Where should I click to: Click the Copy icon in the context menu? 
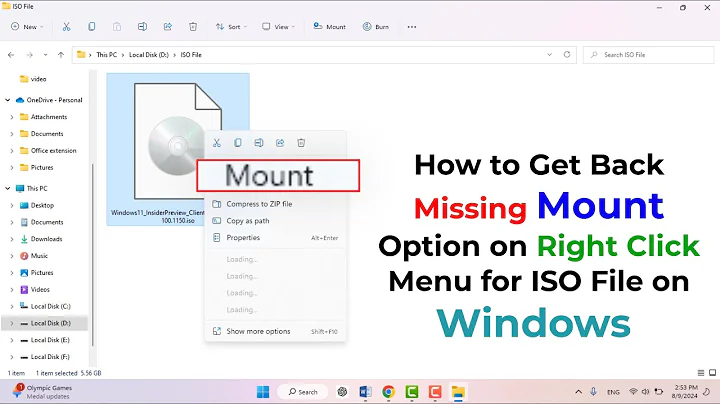coord(238,143)
